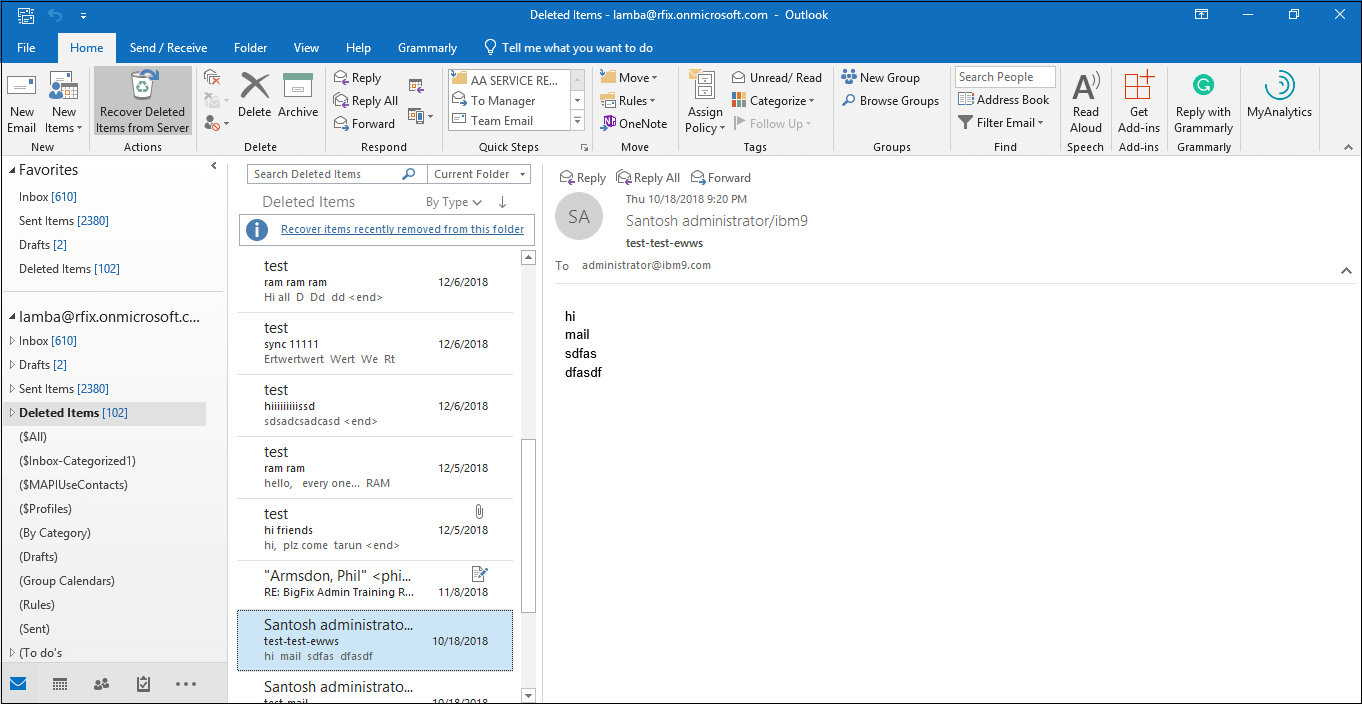Toggle sort order arrow in message list
This screenshot has height=704, width=1362.
tap(502, 202)
